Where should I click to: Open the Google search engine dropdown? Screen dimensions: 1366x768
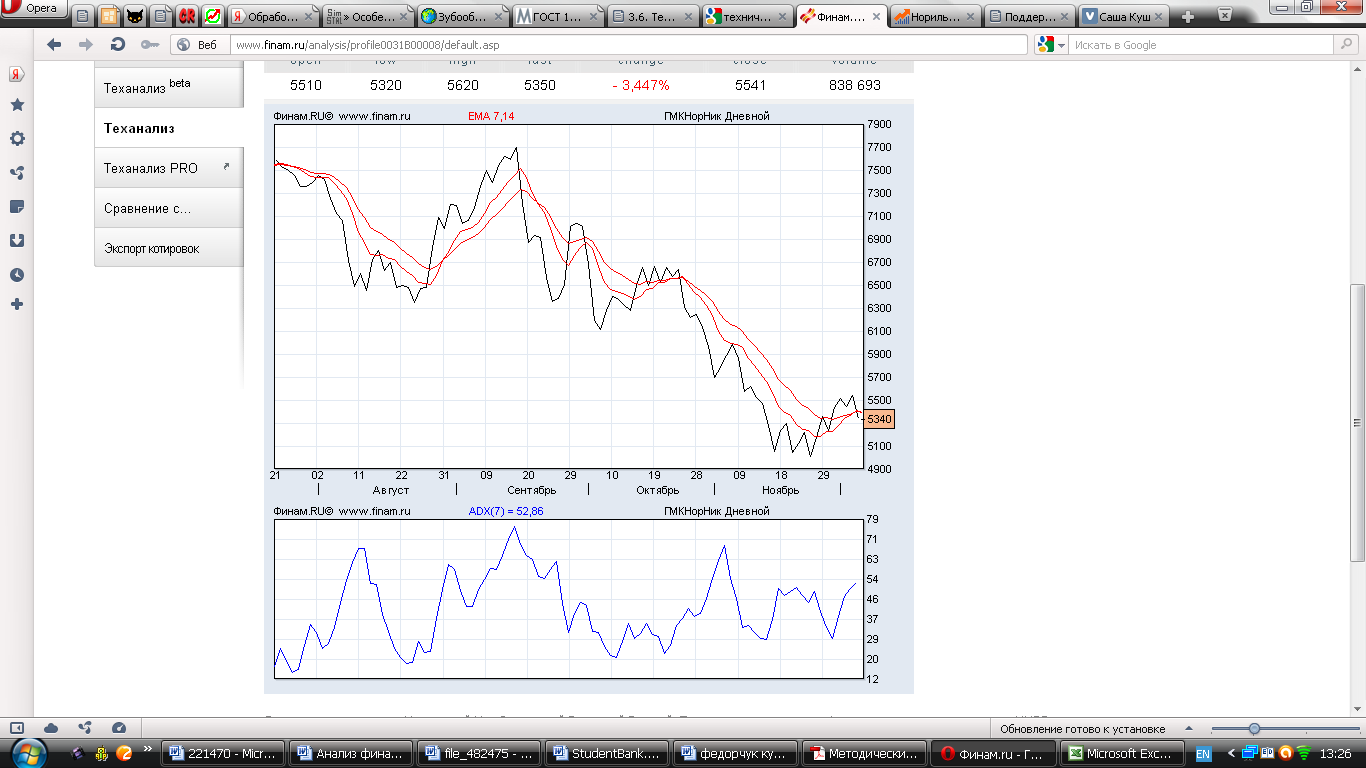pyautogui.click(x=1051, y=45)
